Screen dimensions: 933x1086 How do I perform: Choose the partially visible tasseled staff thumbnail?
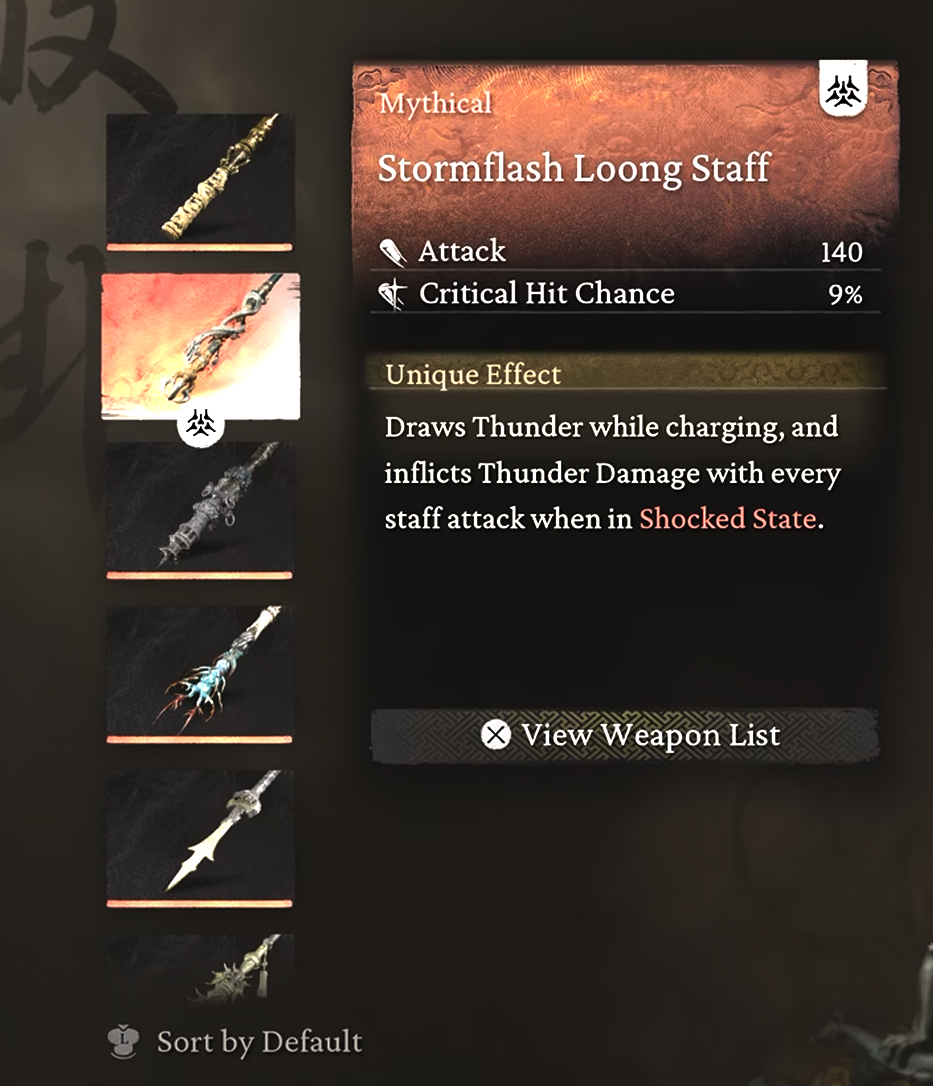[x=199, y=968]
